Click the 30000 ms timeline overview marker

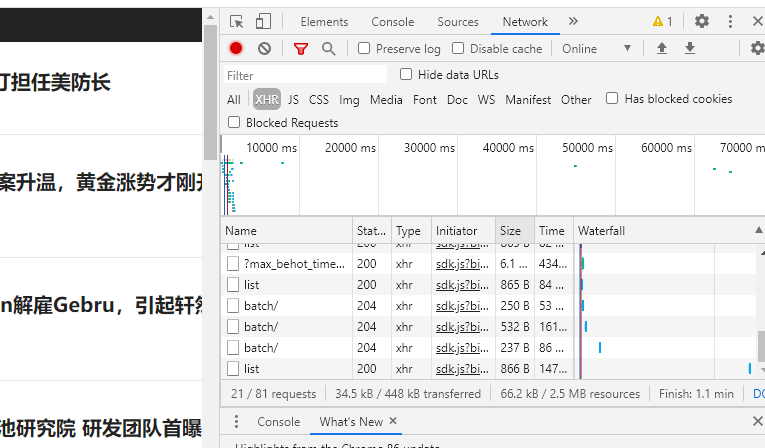click(x=429, y=147)
